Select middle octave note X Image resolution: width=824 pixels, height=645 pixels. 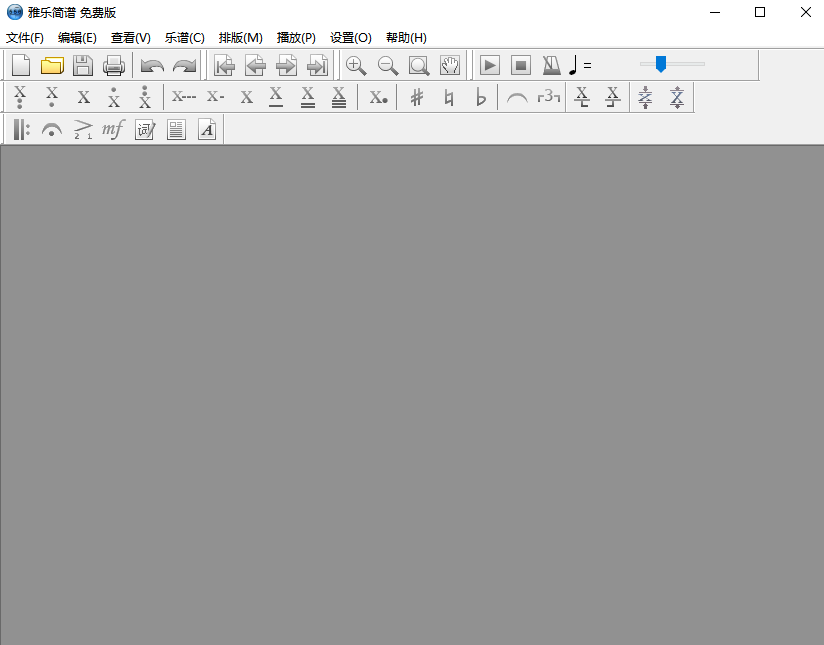pyautogui.click(x=84, y=97)
